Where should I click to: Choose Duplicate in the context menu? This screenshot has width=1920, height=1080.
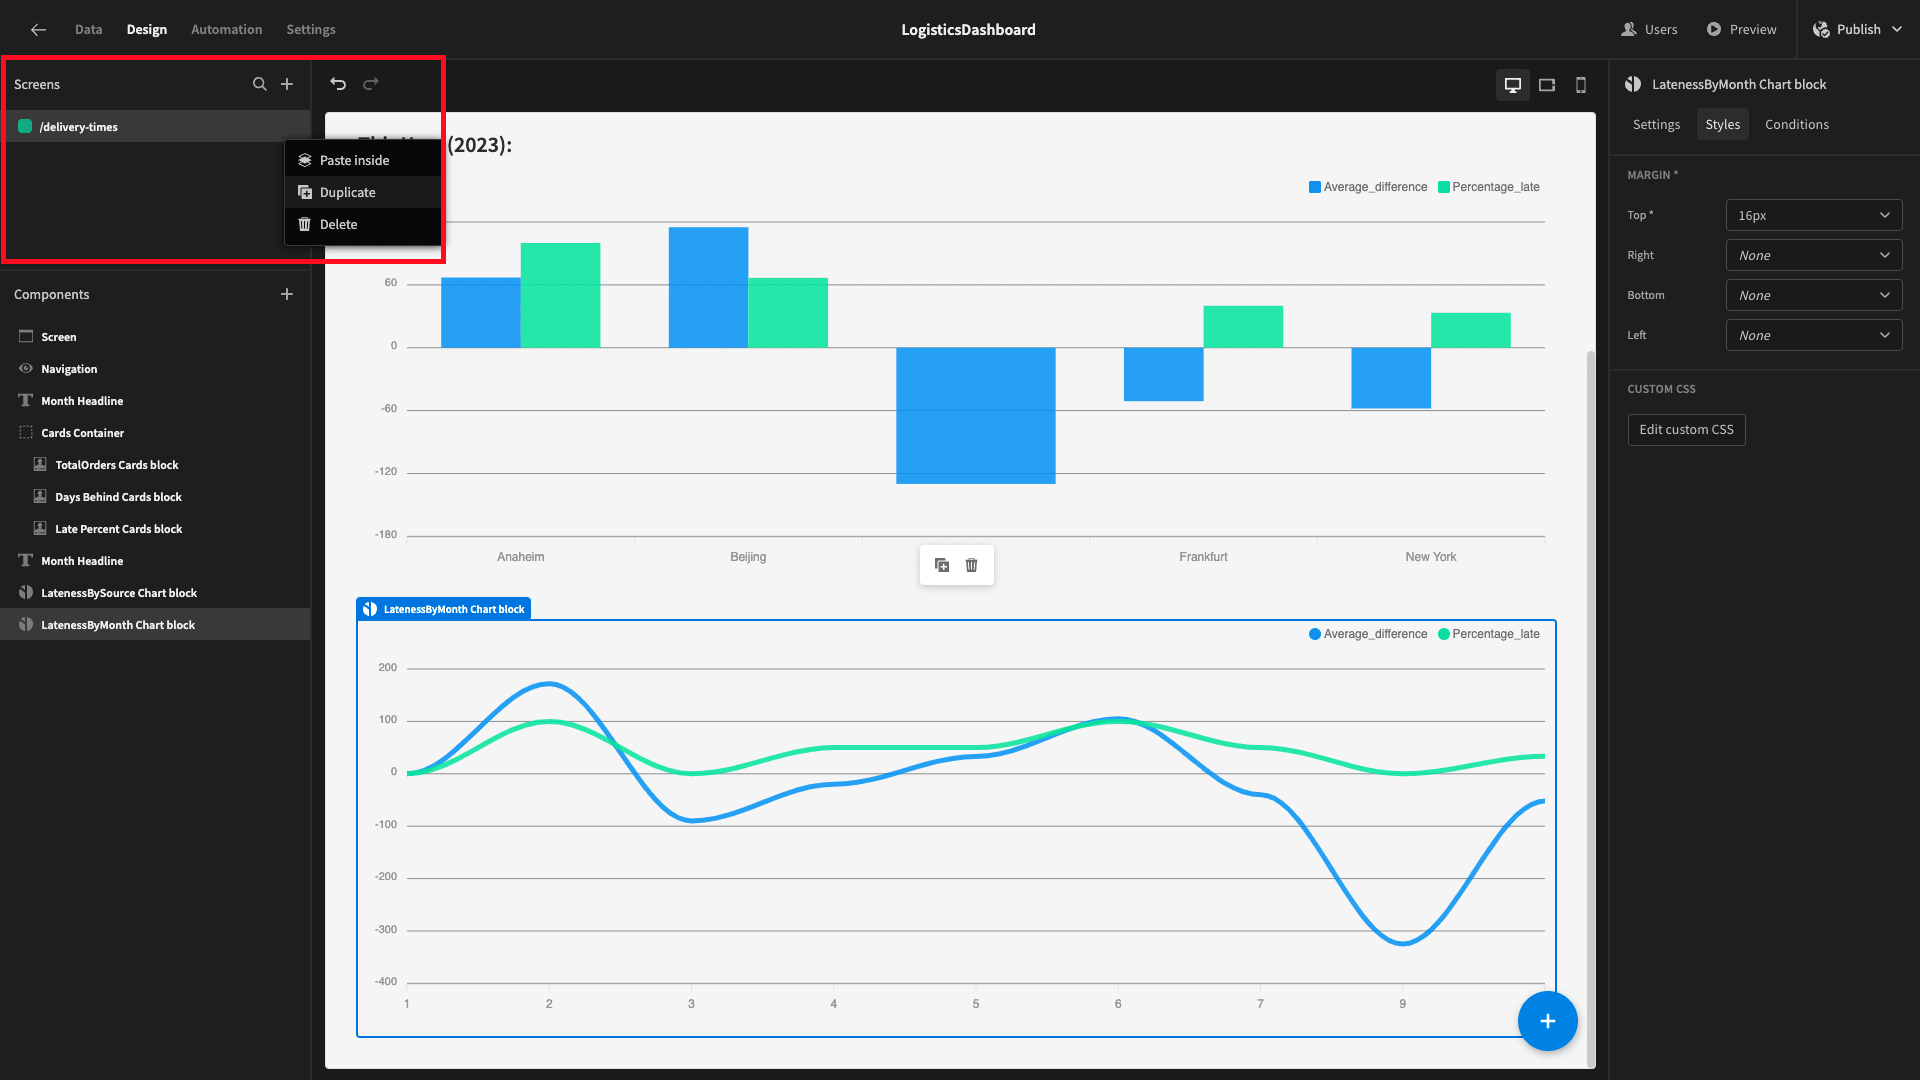[363, 192]
